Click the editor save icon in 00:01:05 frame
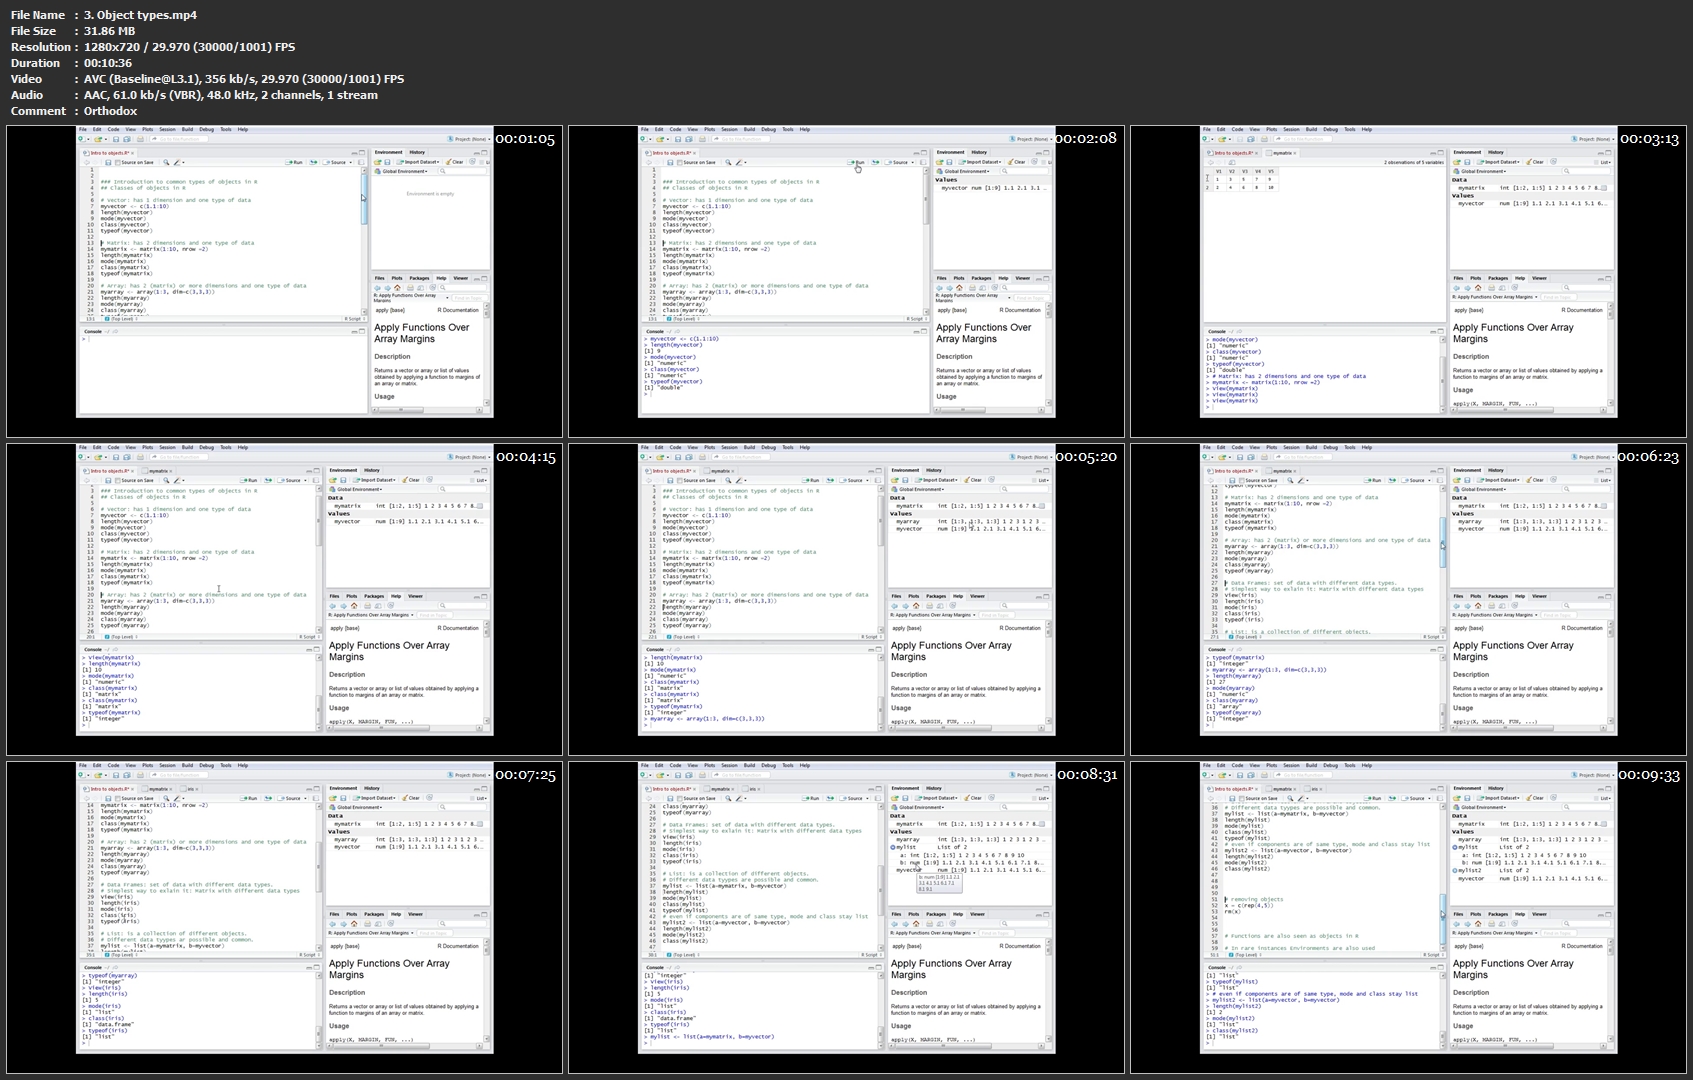1693x1080 pixels. click(x=108, y=162)
